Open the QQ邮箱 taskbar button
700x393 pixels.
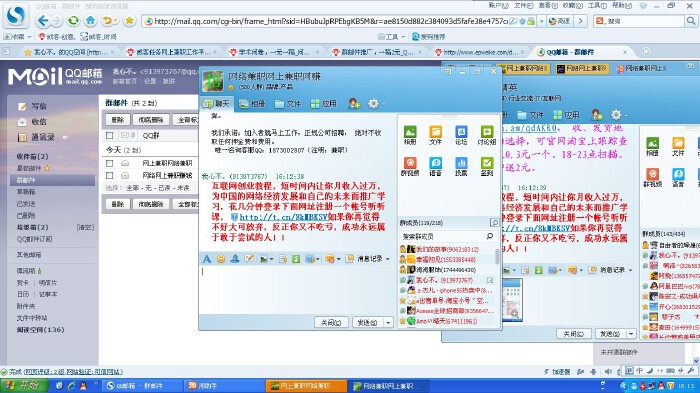pos(142,385)
